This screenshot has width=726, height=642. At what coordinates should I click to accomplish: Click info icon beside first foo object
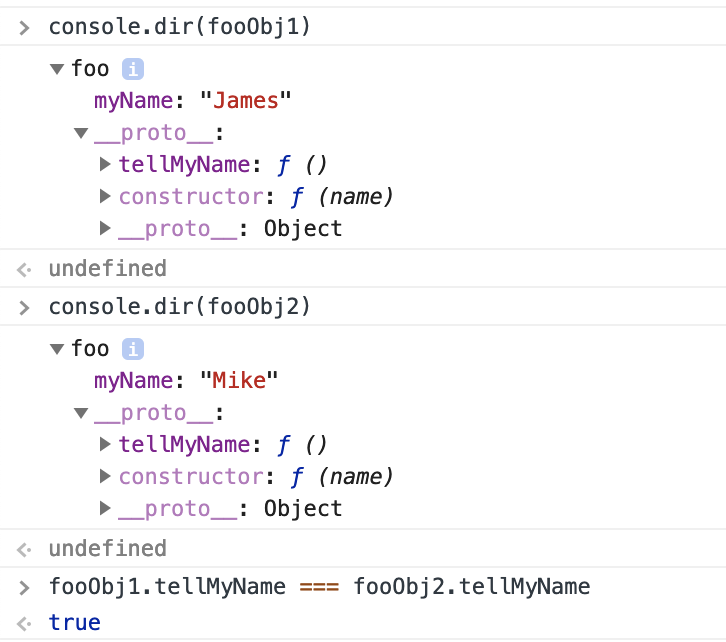(x=133, y=69)
